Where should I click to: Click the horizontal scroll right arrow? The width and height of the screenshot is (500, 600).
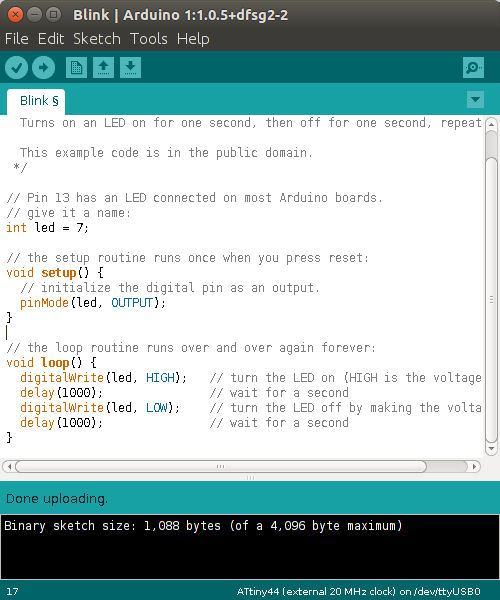click(474, 466)
